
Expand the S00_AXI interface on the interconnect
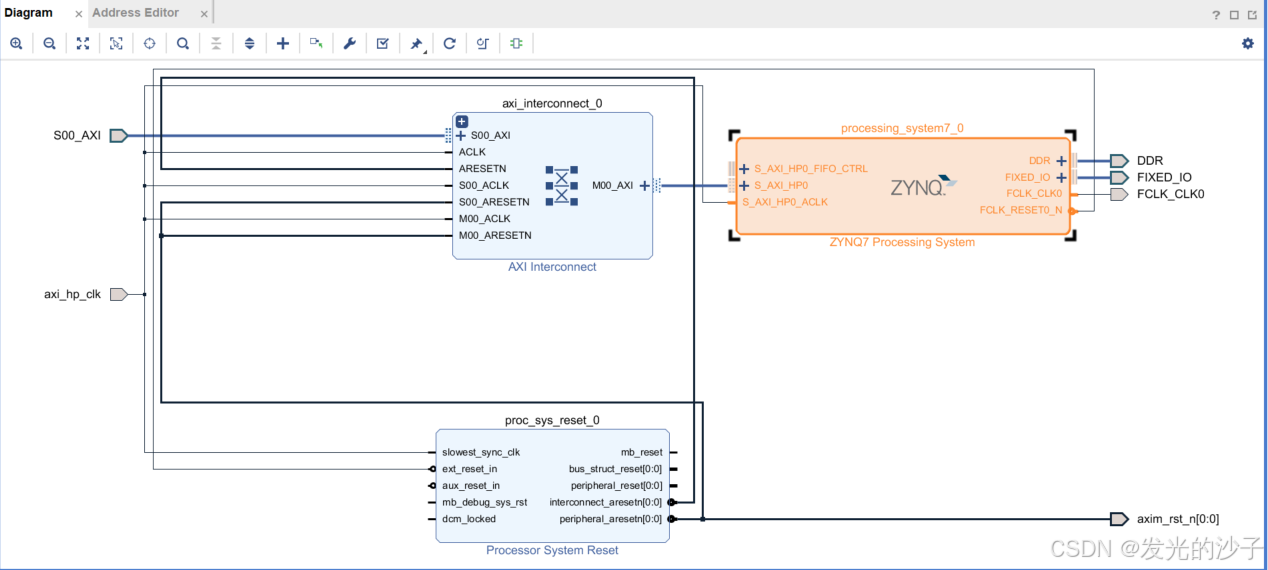click(460, 135)
